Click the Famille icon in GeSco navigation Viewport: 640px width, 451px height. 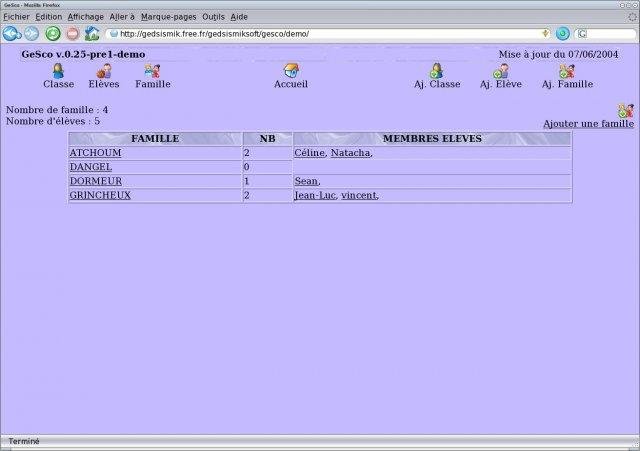(153, 71)
